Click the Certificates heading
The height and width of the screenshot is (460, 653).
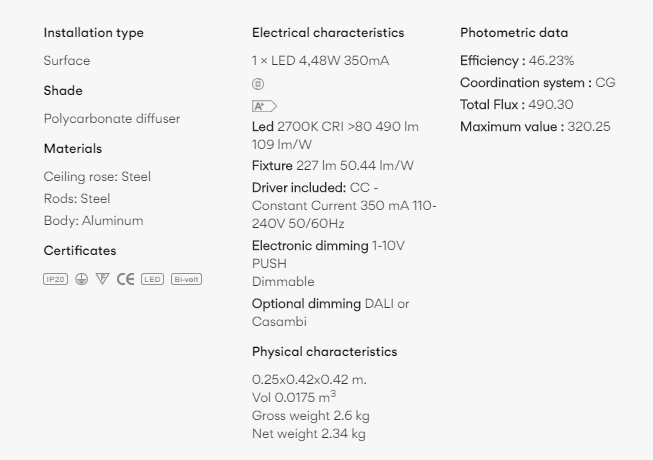point(80,251)
